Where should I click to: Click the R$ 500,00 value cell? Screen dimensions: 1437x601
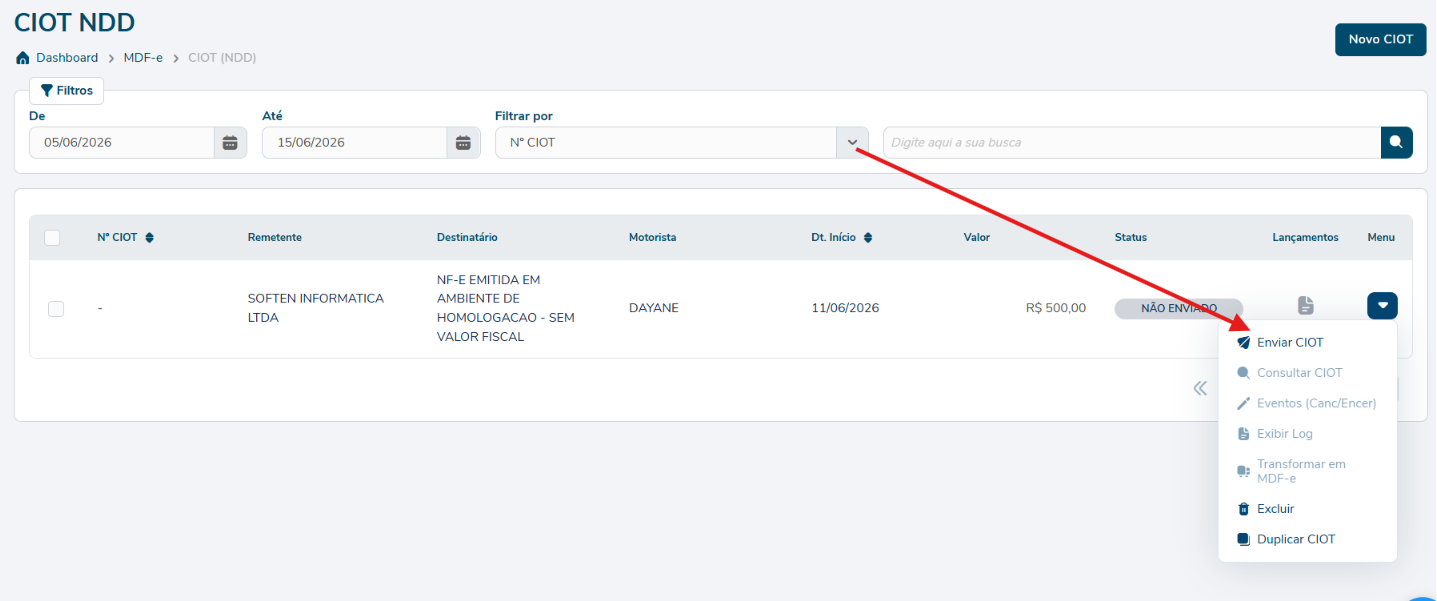[x=1055, y=308]
